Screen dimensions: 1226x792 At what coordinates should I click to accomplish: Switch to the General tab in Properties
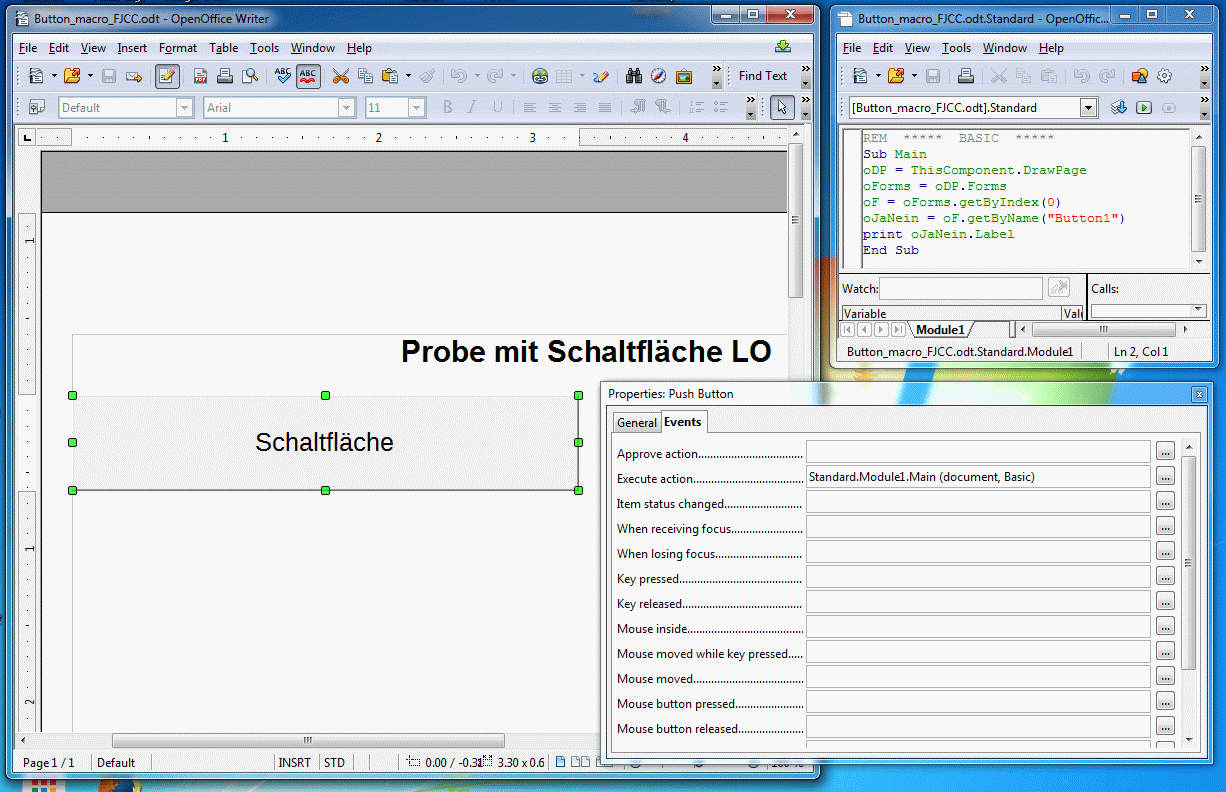coord(636,423)
